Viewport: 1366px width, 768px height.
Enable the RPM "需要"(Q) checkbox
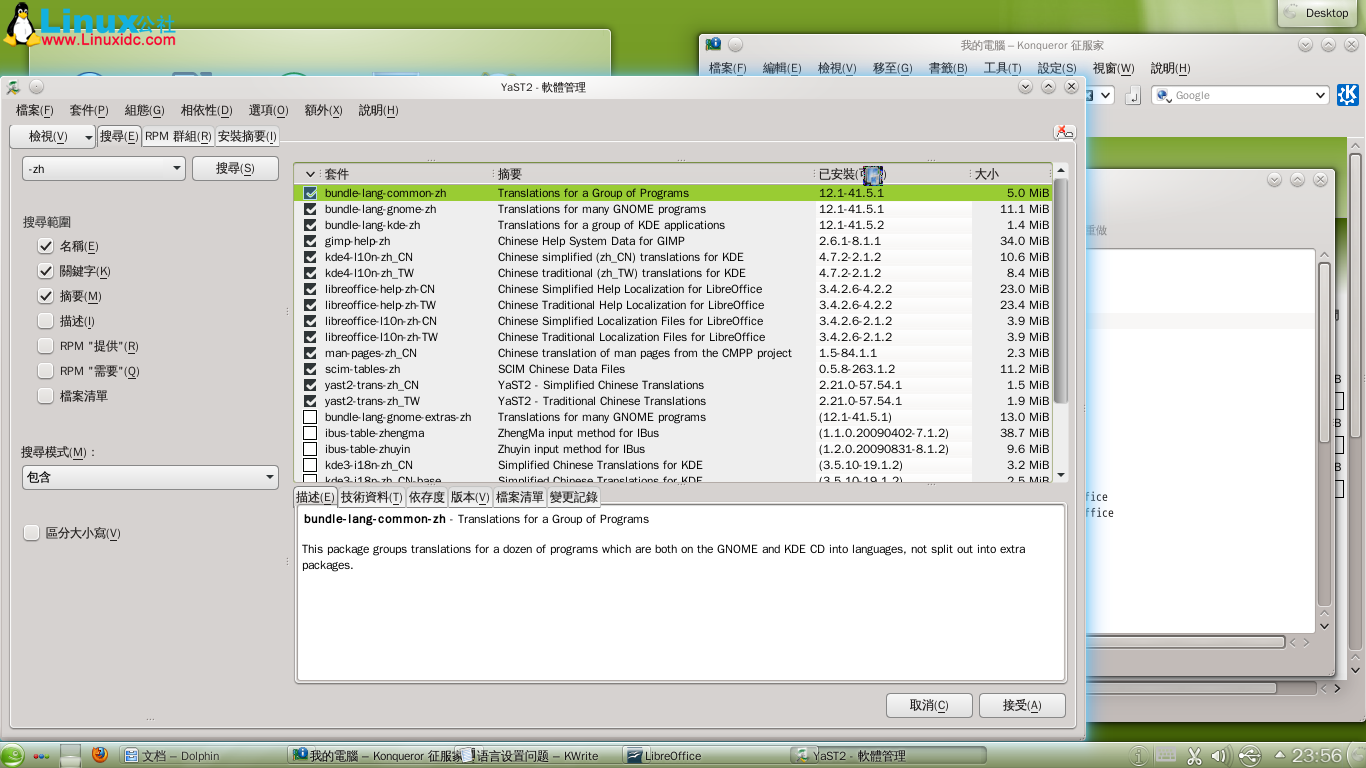45,371
